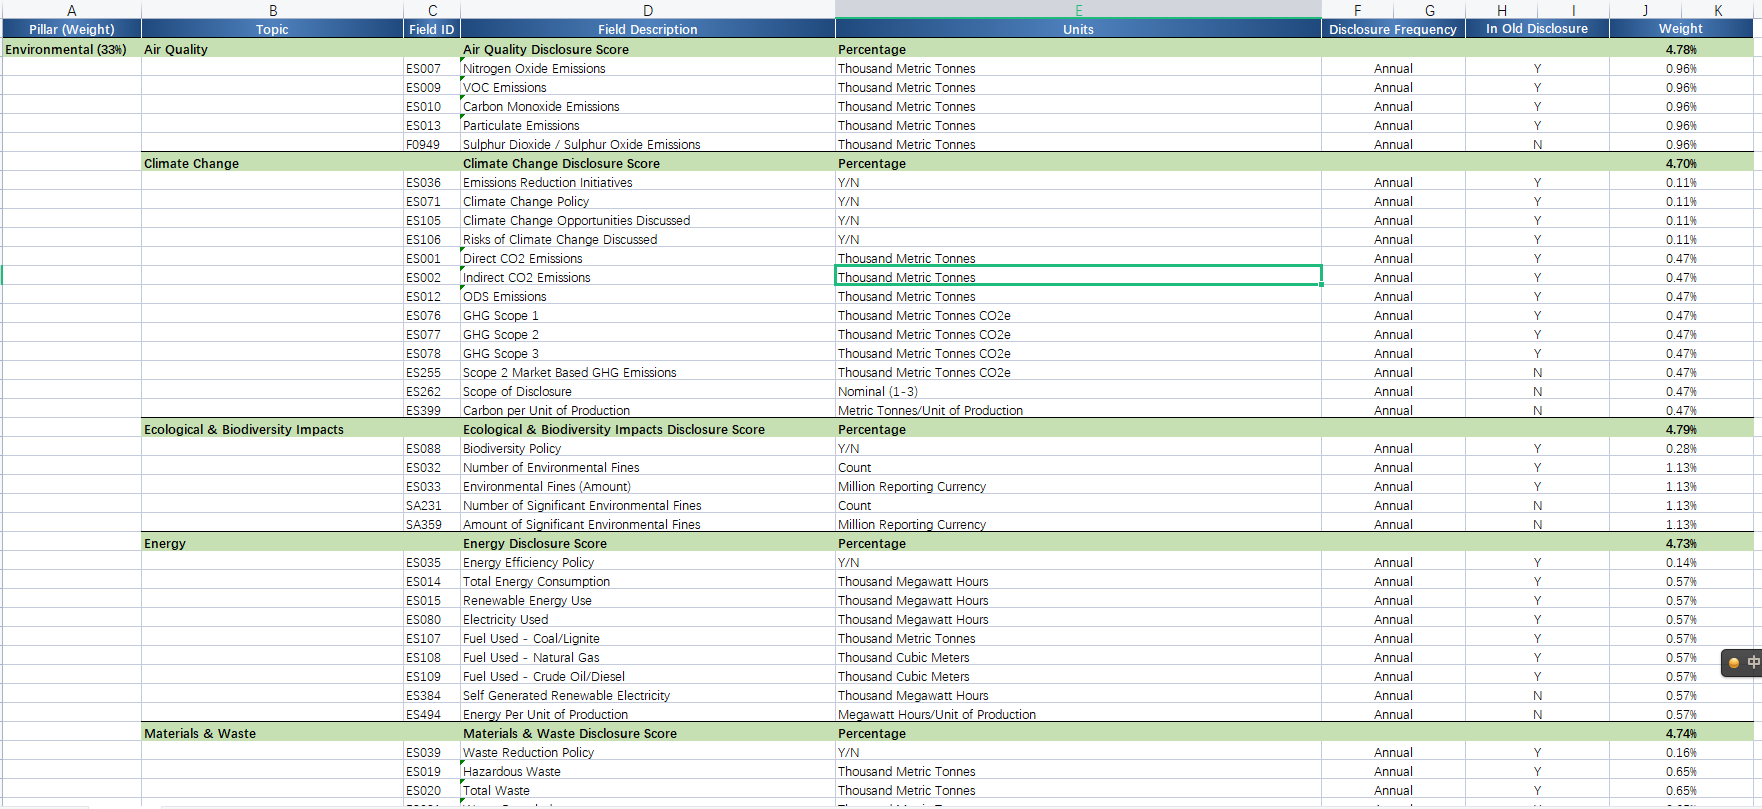
Task: Click the 'Biodiversity Policy' cell
Action: pos(648,448)
